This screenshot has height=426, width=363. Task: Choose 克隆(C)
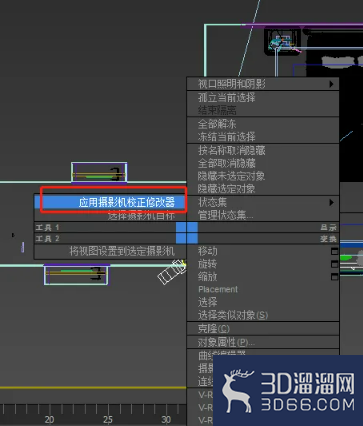click(263, 329)
